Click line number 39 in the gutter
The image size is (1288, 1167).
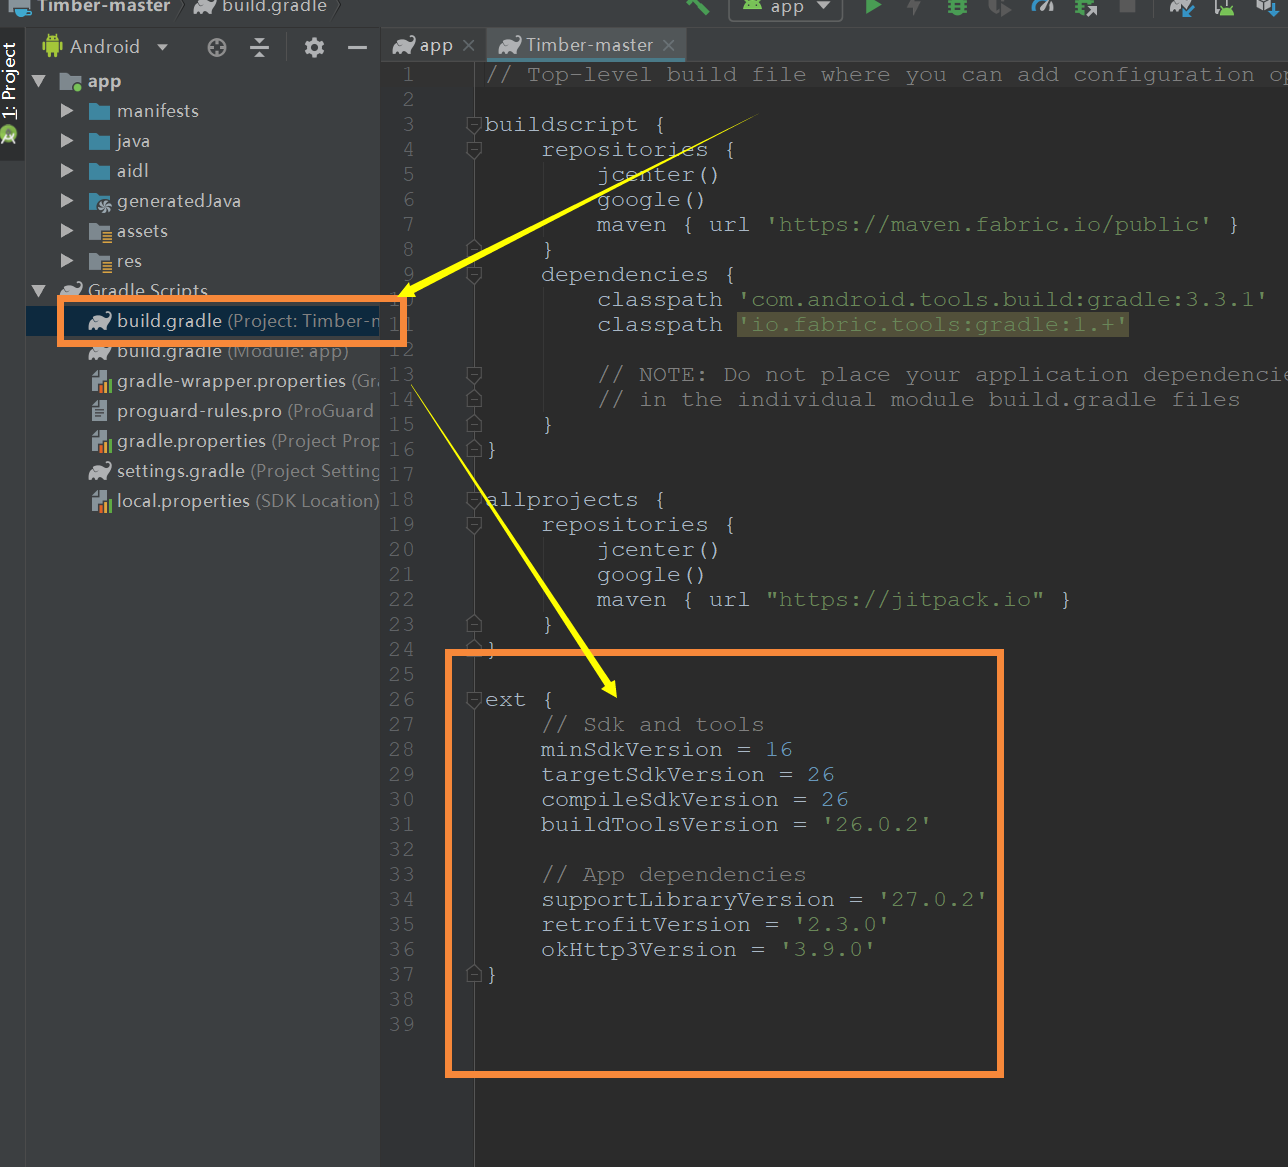point(402,1025)
